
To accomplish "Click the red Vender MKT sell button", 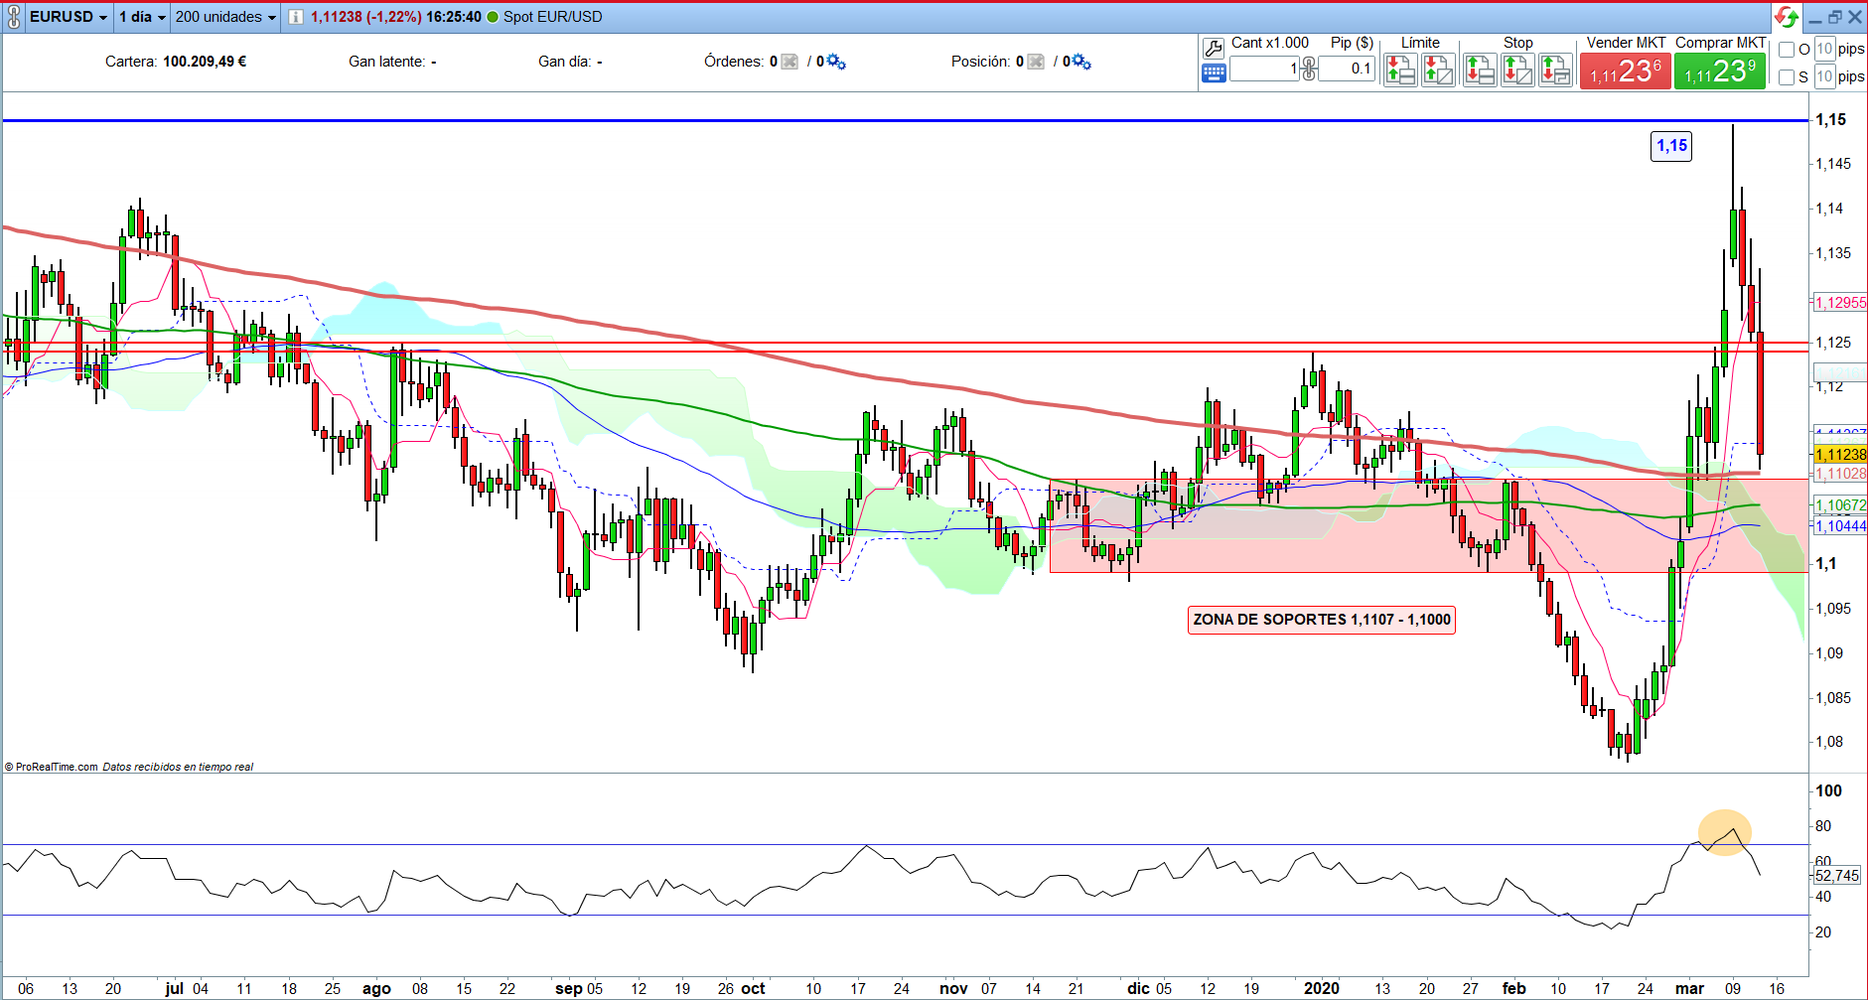I will click(1625, 71).
